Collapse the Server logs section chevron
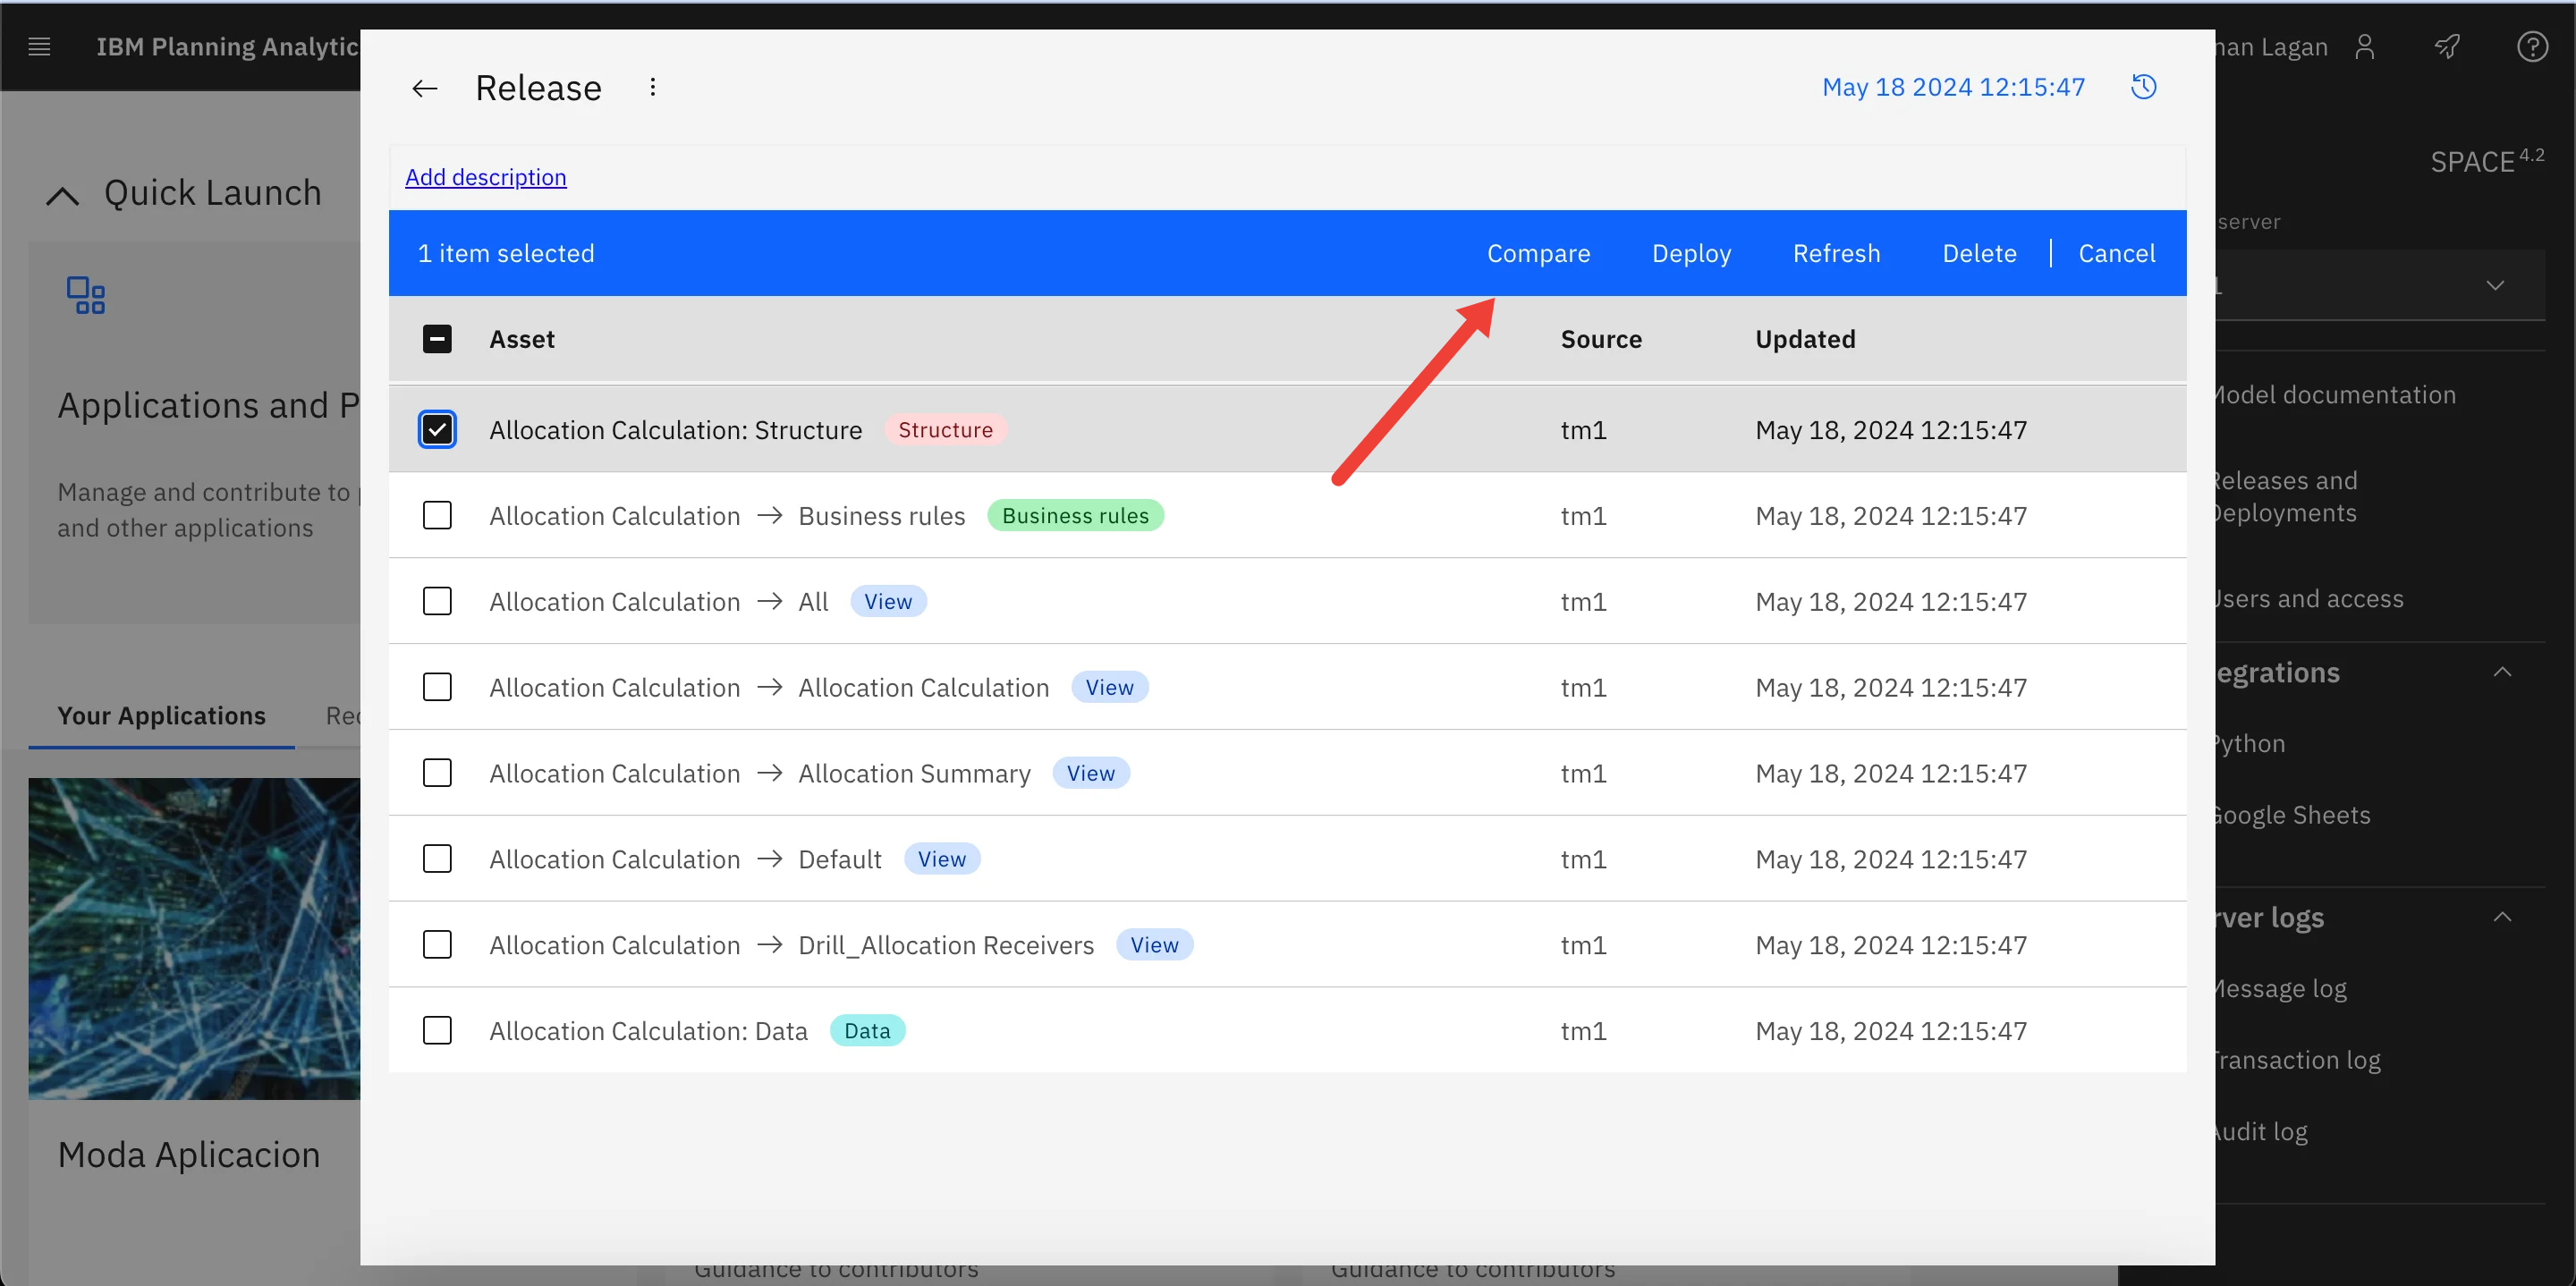 [x=2502, y=917]
